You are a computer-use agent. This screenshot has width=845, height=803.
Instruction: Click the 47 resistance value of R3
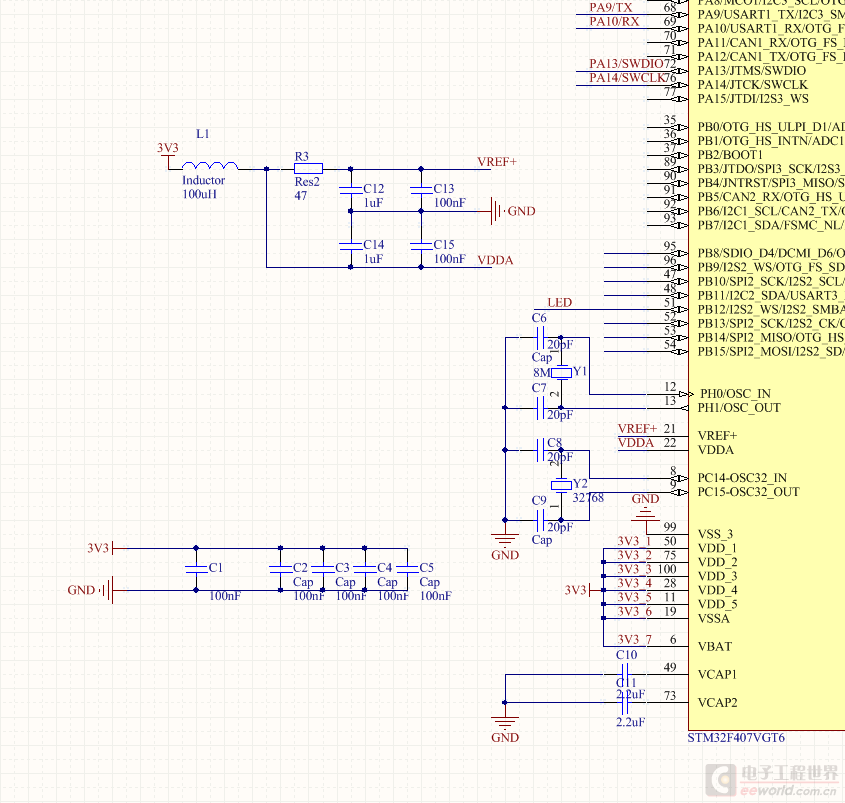coord(301,196)
